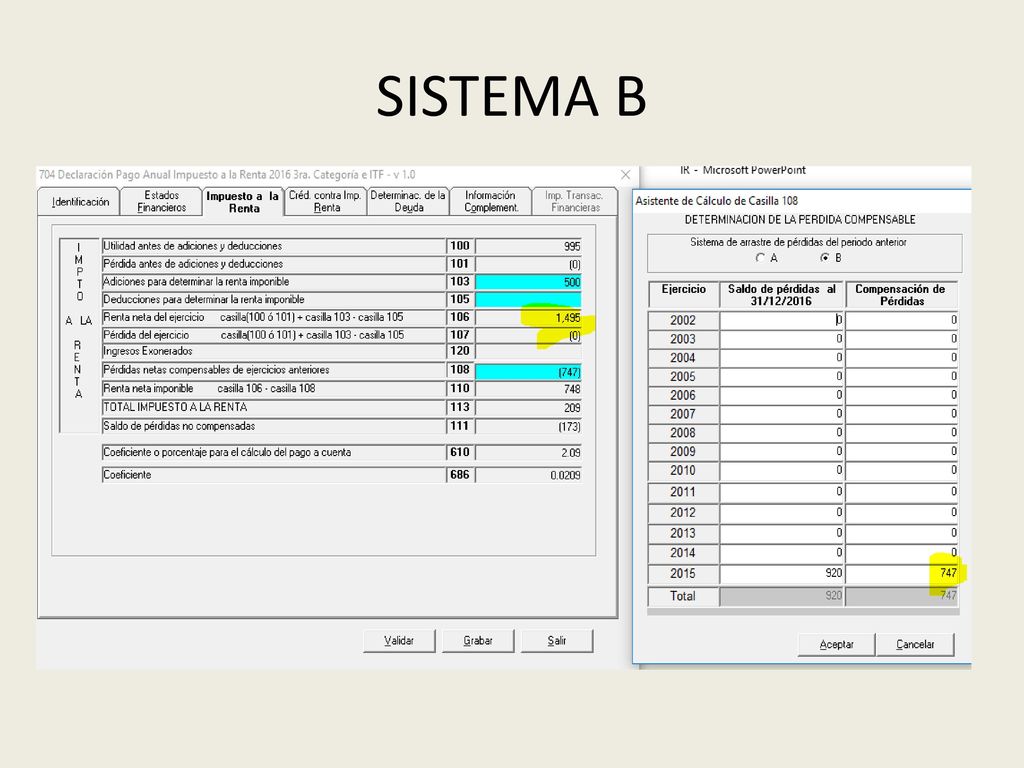Click 'TOTAL IMPUESTO A LA RENTA' label

(175, 407)
